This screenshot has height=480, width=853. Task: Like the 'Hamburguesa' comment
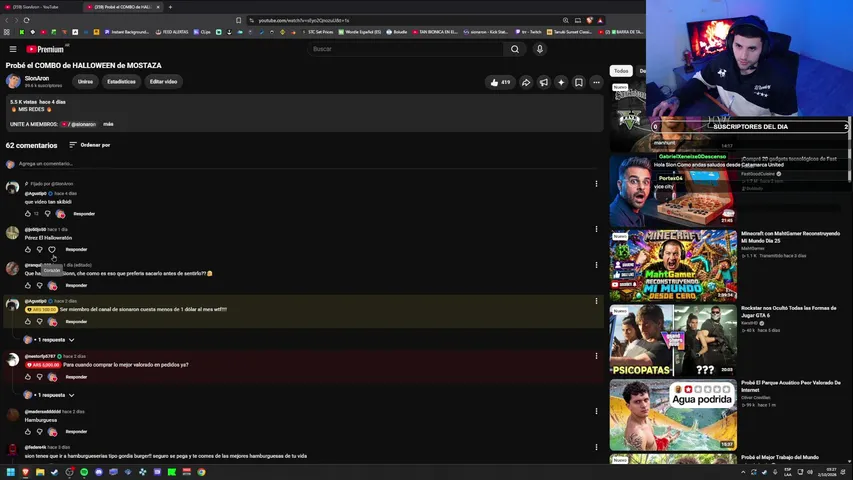pos(28,432)
